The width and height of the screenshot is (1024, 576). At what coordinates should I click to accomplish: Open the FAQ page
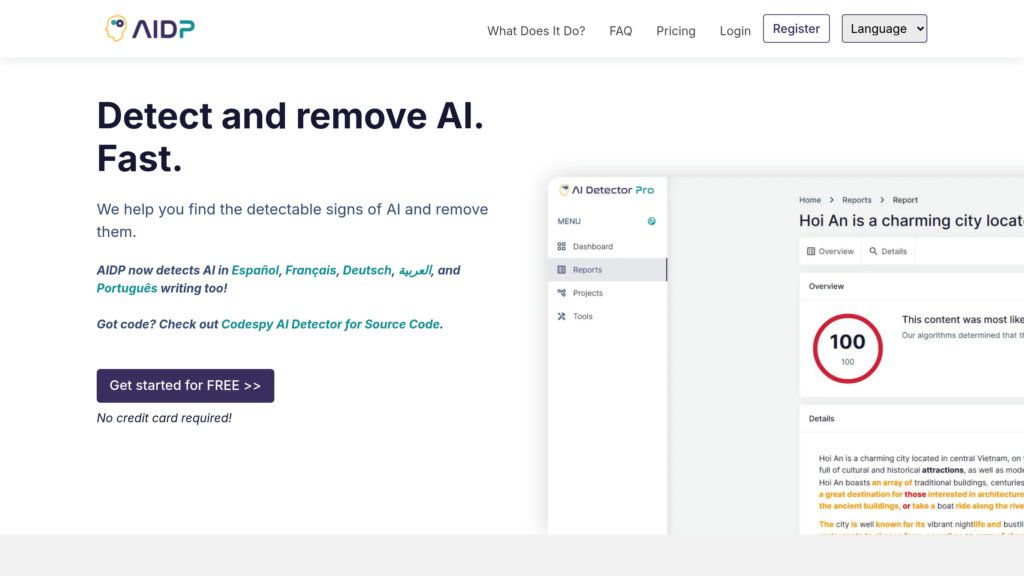coord(620,31)
